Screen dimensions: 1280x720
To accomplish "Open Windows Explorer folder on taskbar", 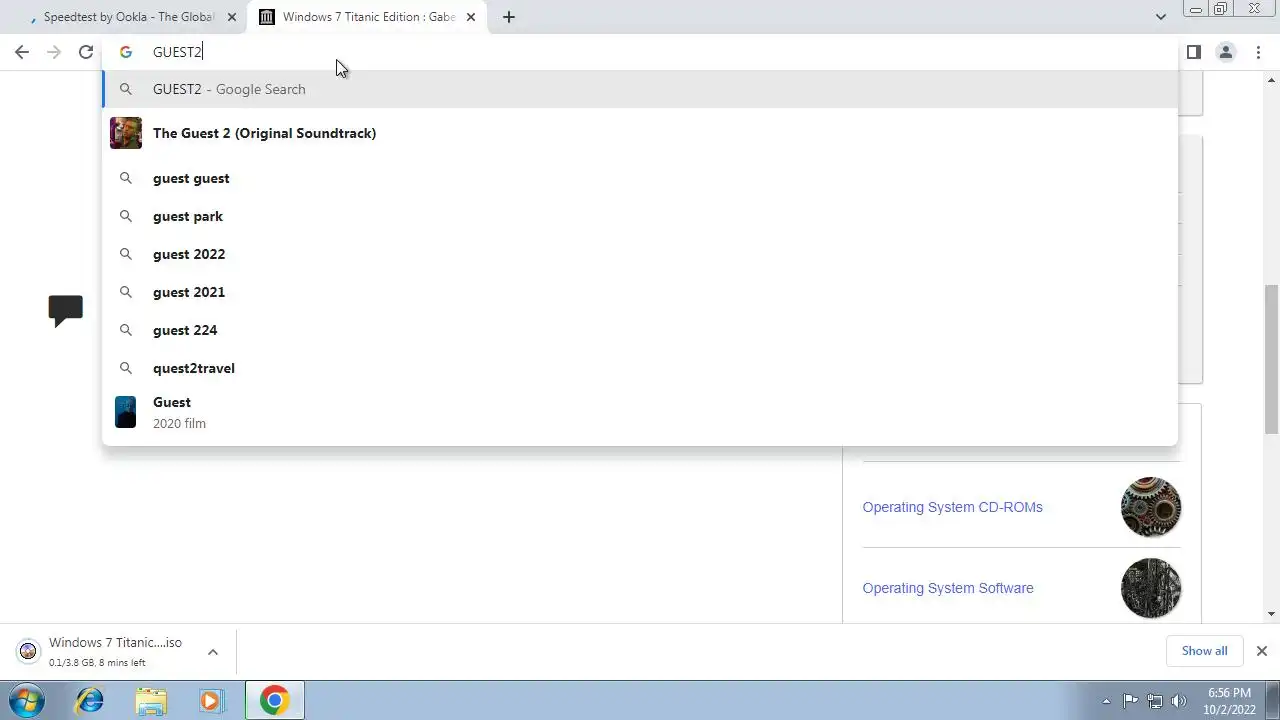I will [x=151, y=700].
